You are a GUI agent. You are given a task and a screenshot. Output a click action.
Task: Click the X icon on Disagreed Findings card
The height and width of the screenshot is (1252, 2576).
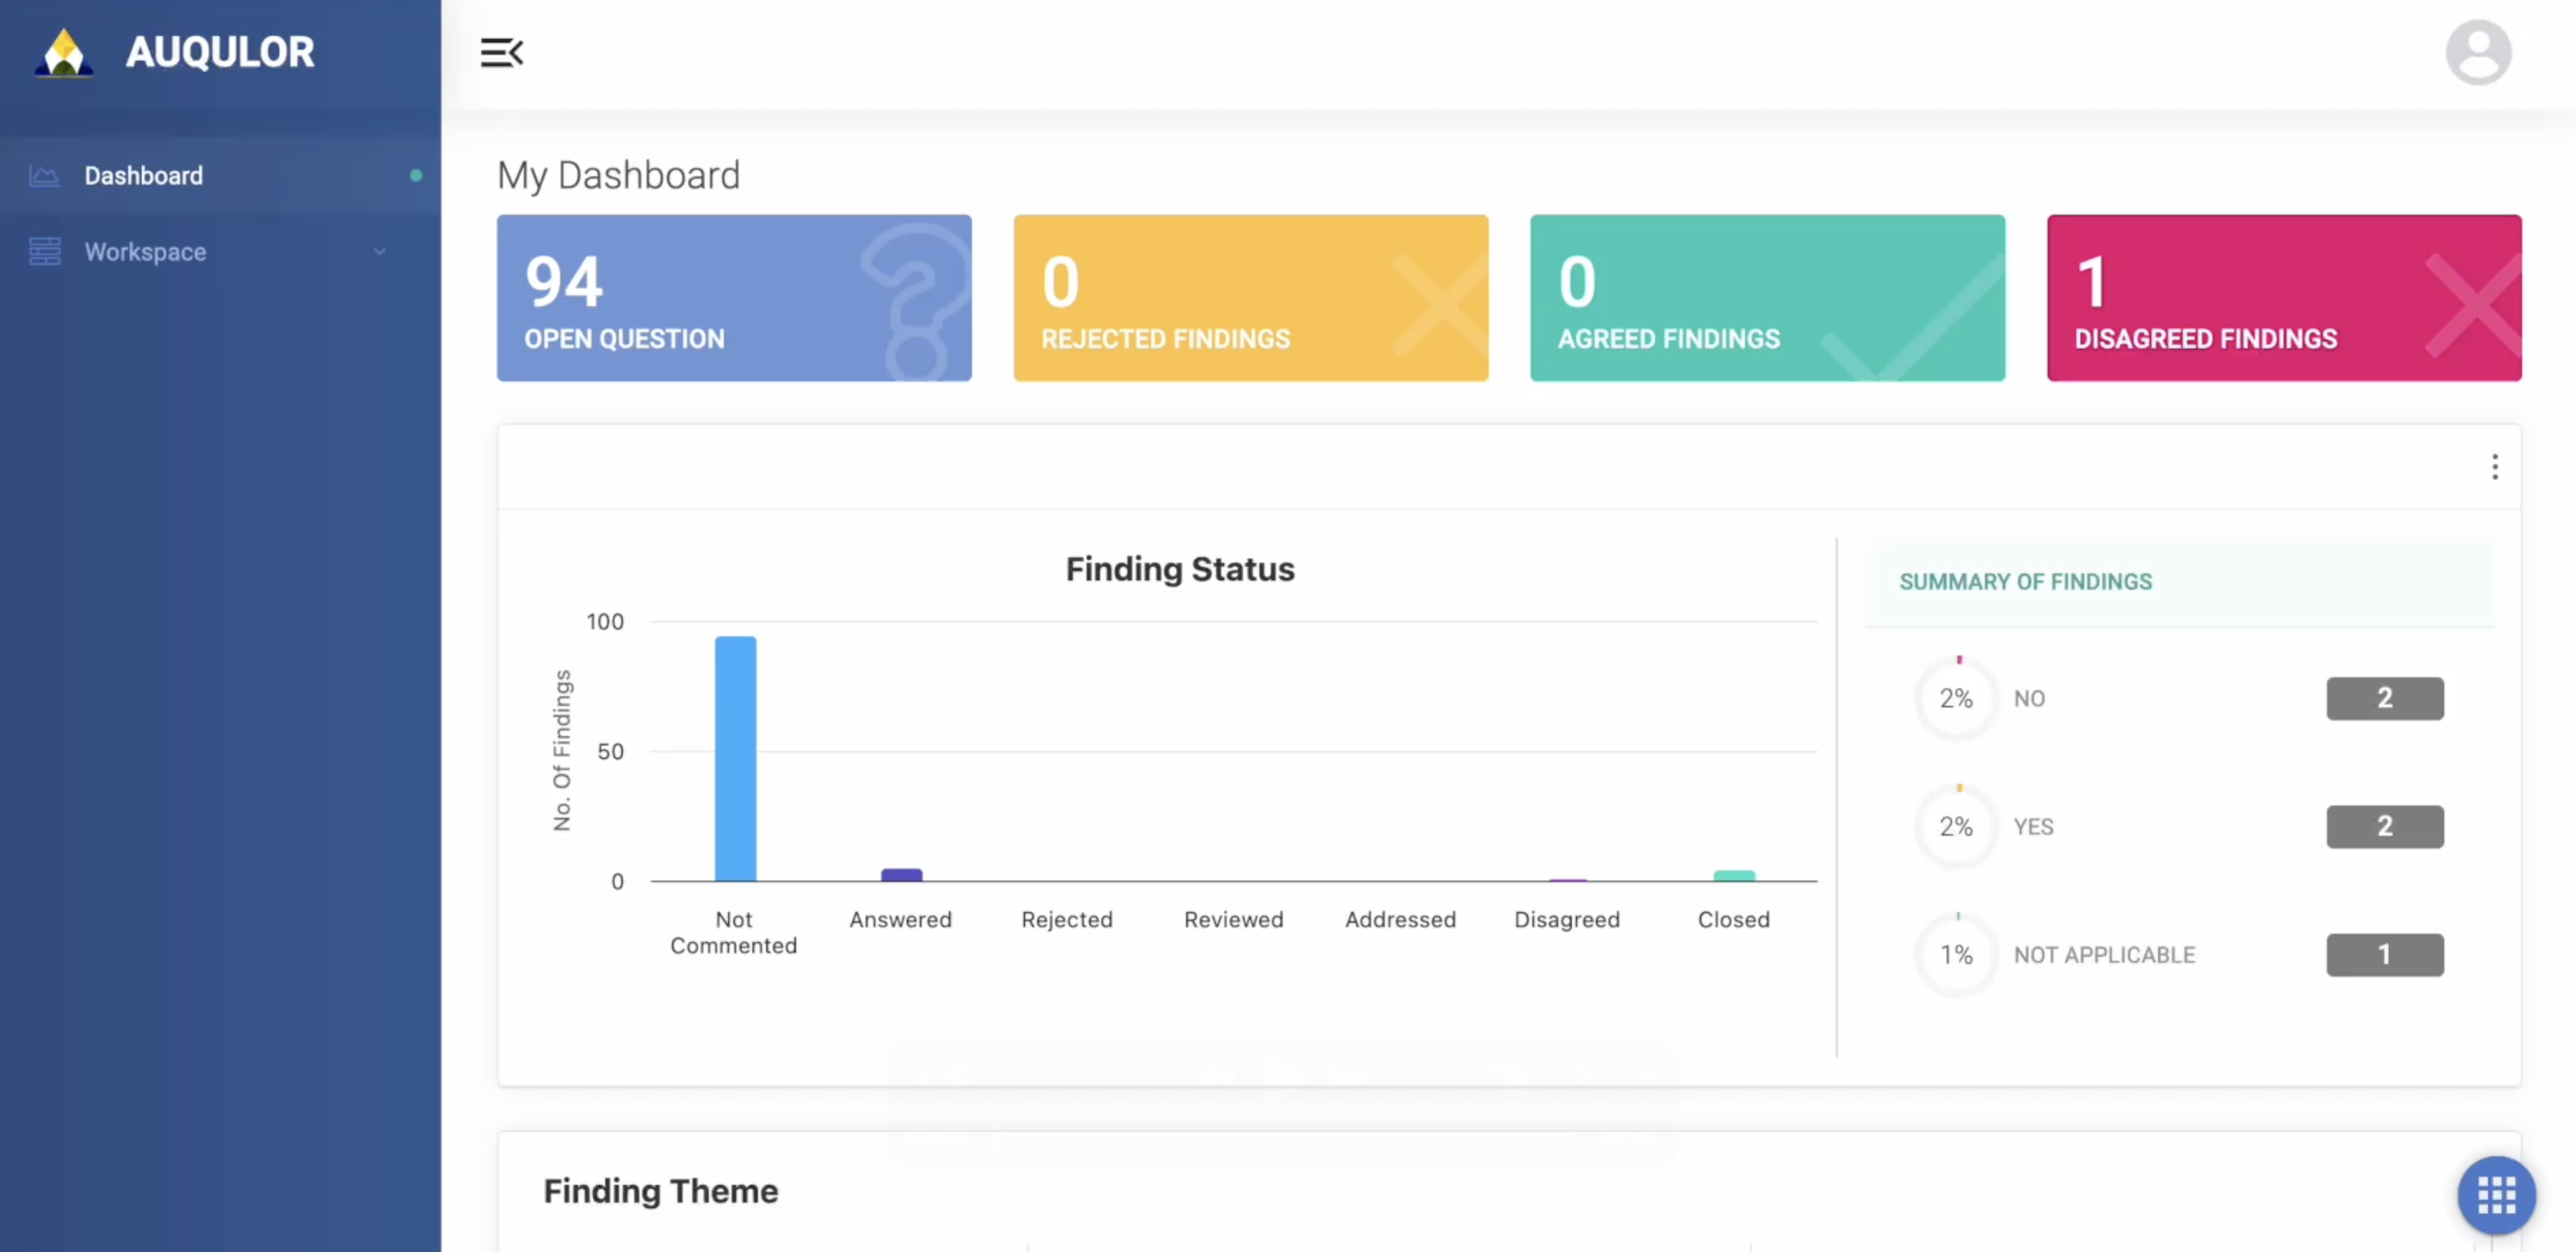pyautogui.click(x=2472, y=304)
